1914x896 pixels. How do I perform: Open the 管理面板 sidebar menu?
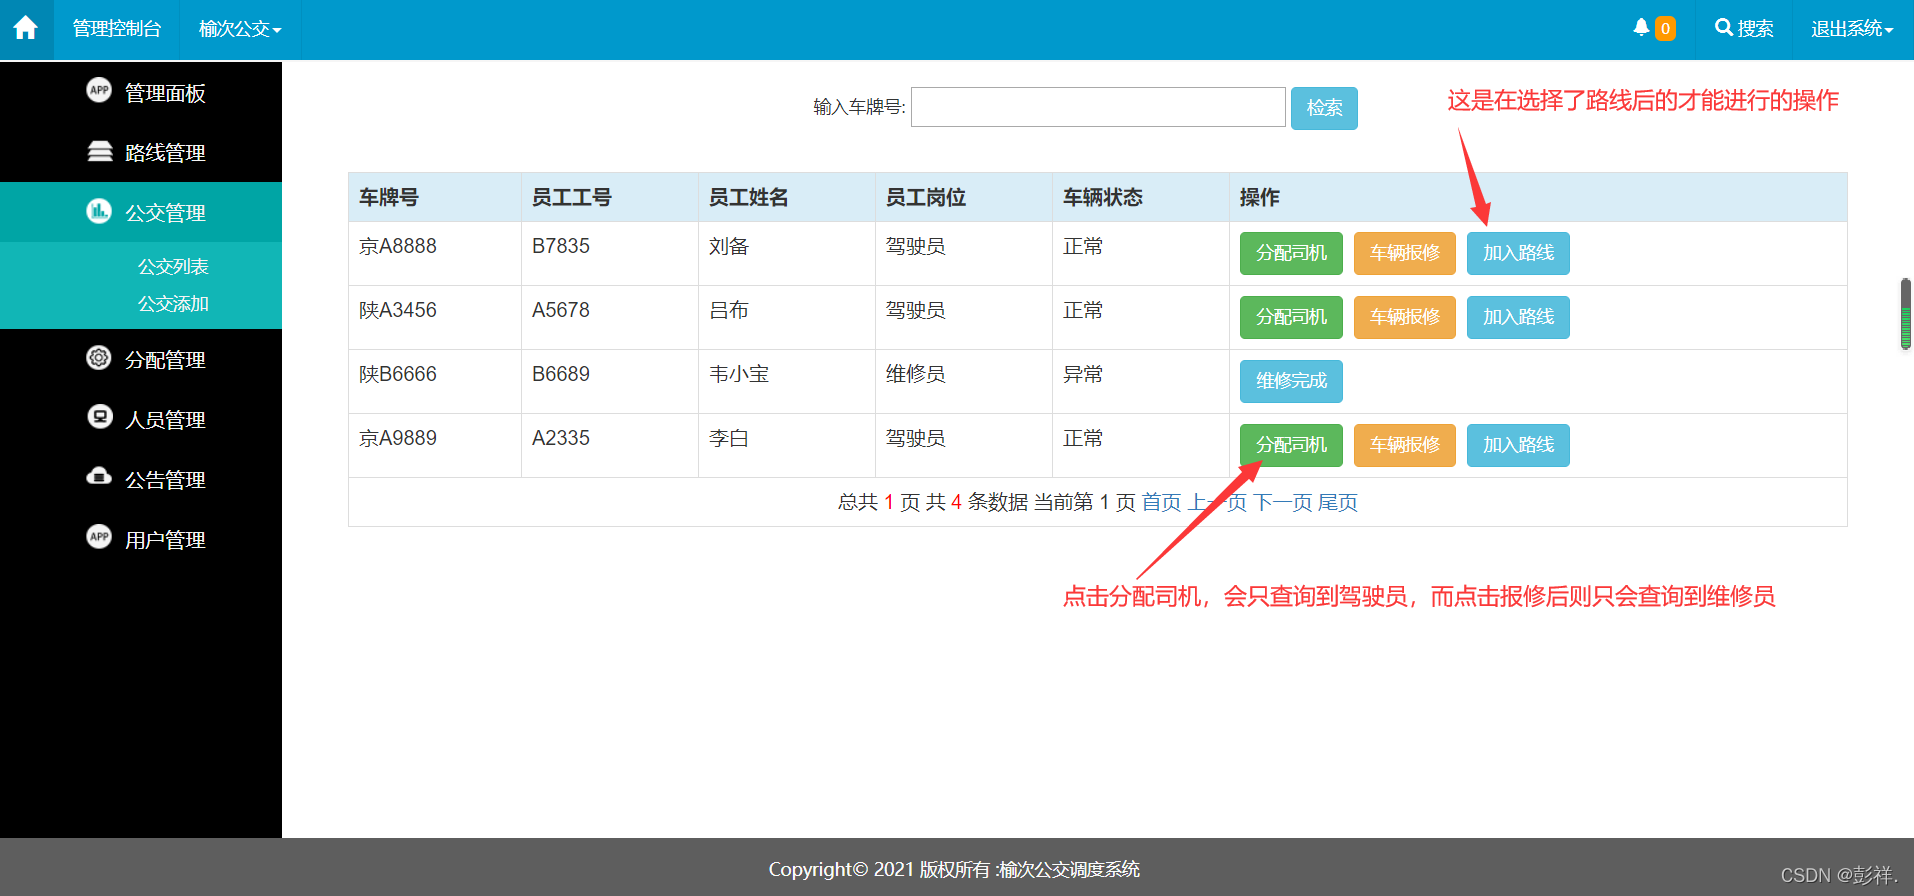141,92
